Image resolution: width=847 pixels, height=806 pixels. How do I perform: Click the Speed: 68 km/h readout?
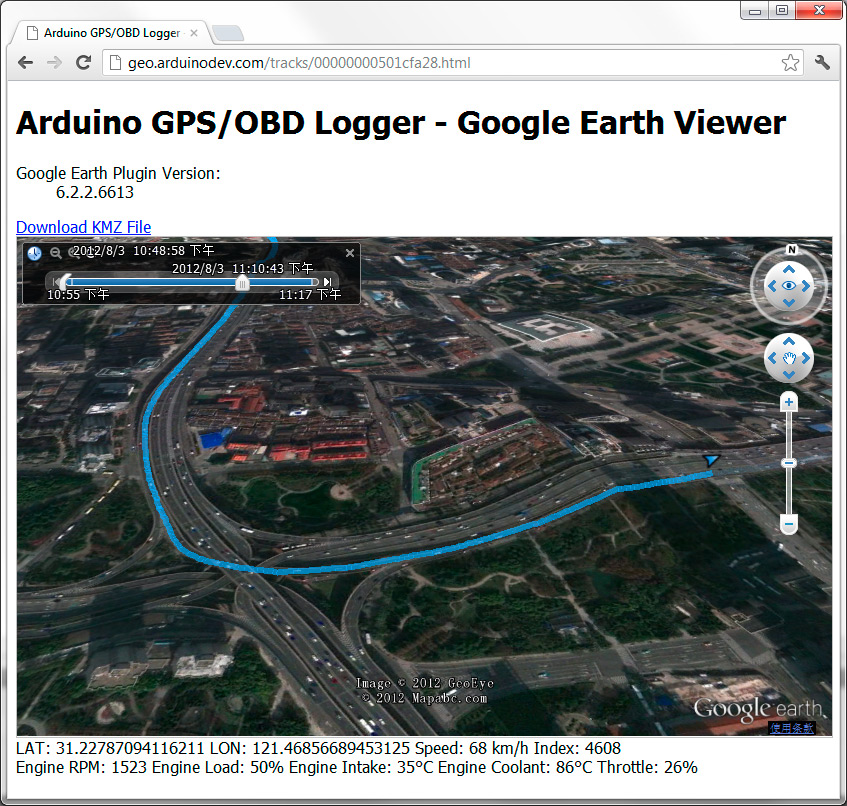coord(472,748)
